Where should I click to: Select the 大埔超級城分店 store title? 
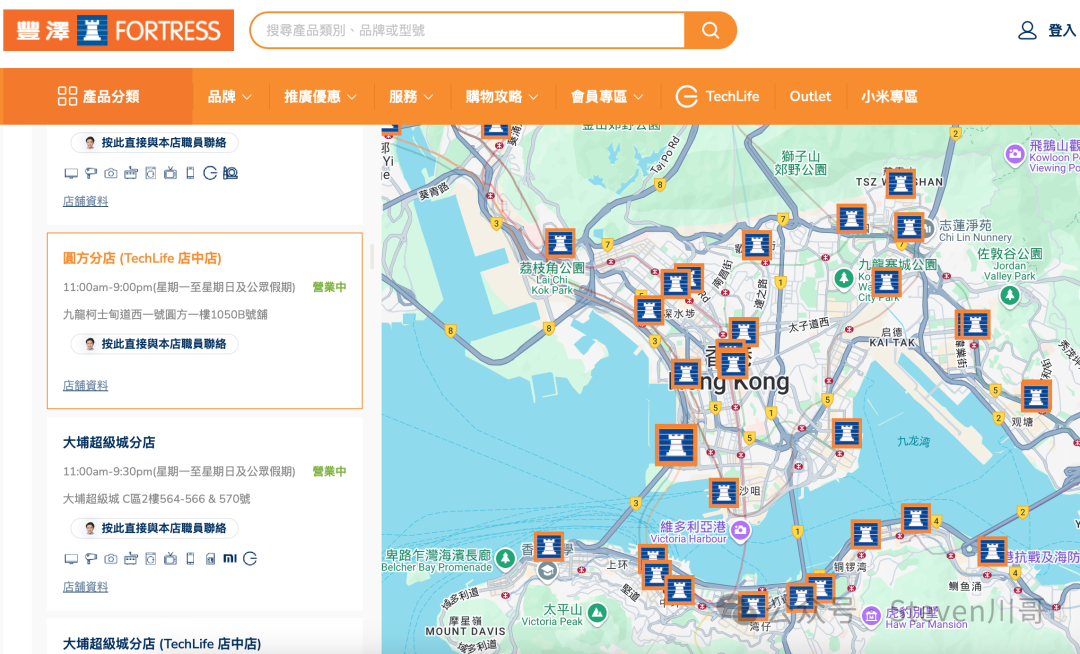coord(109,443)
